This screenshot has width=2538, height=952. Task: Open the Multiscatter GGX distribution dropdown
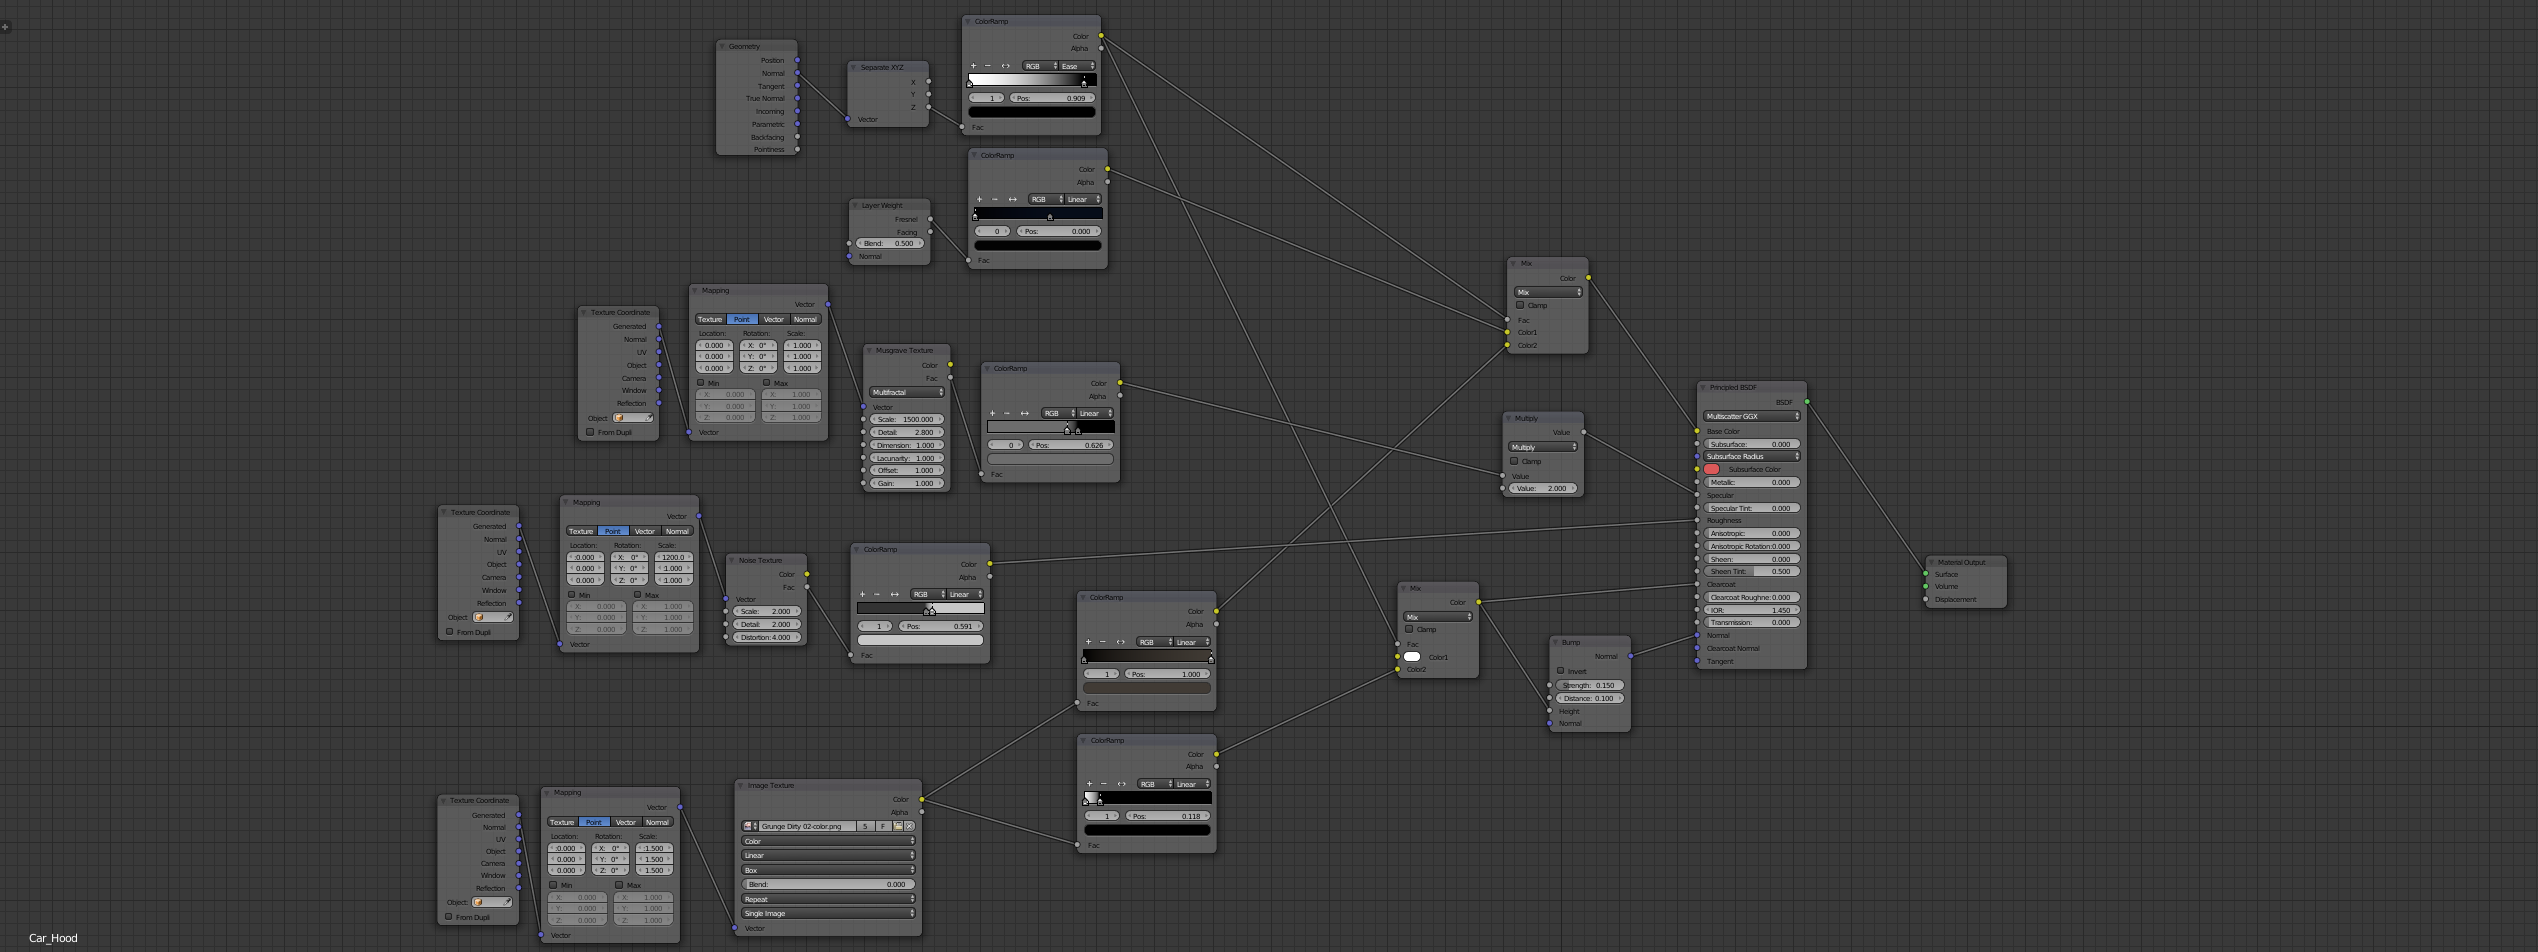1751,416
